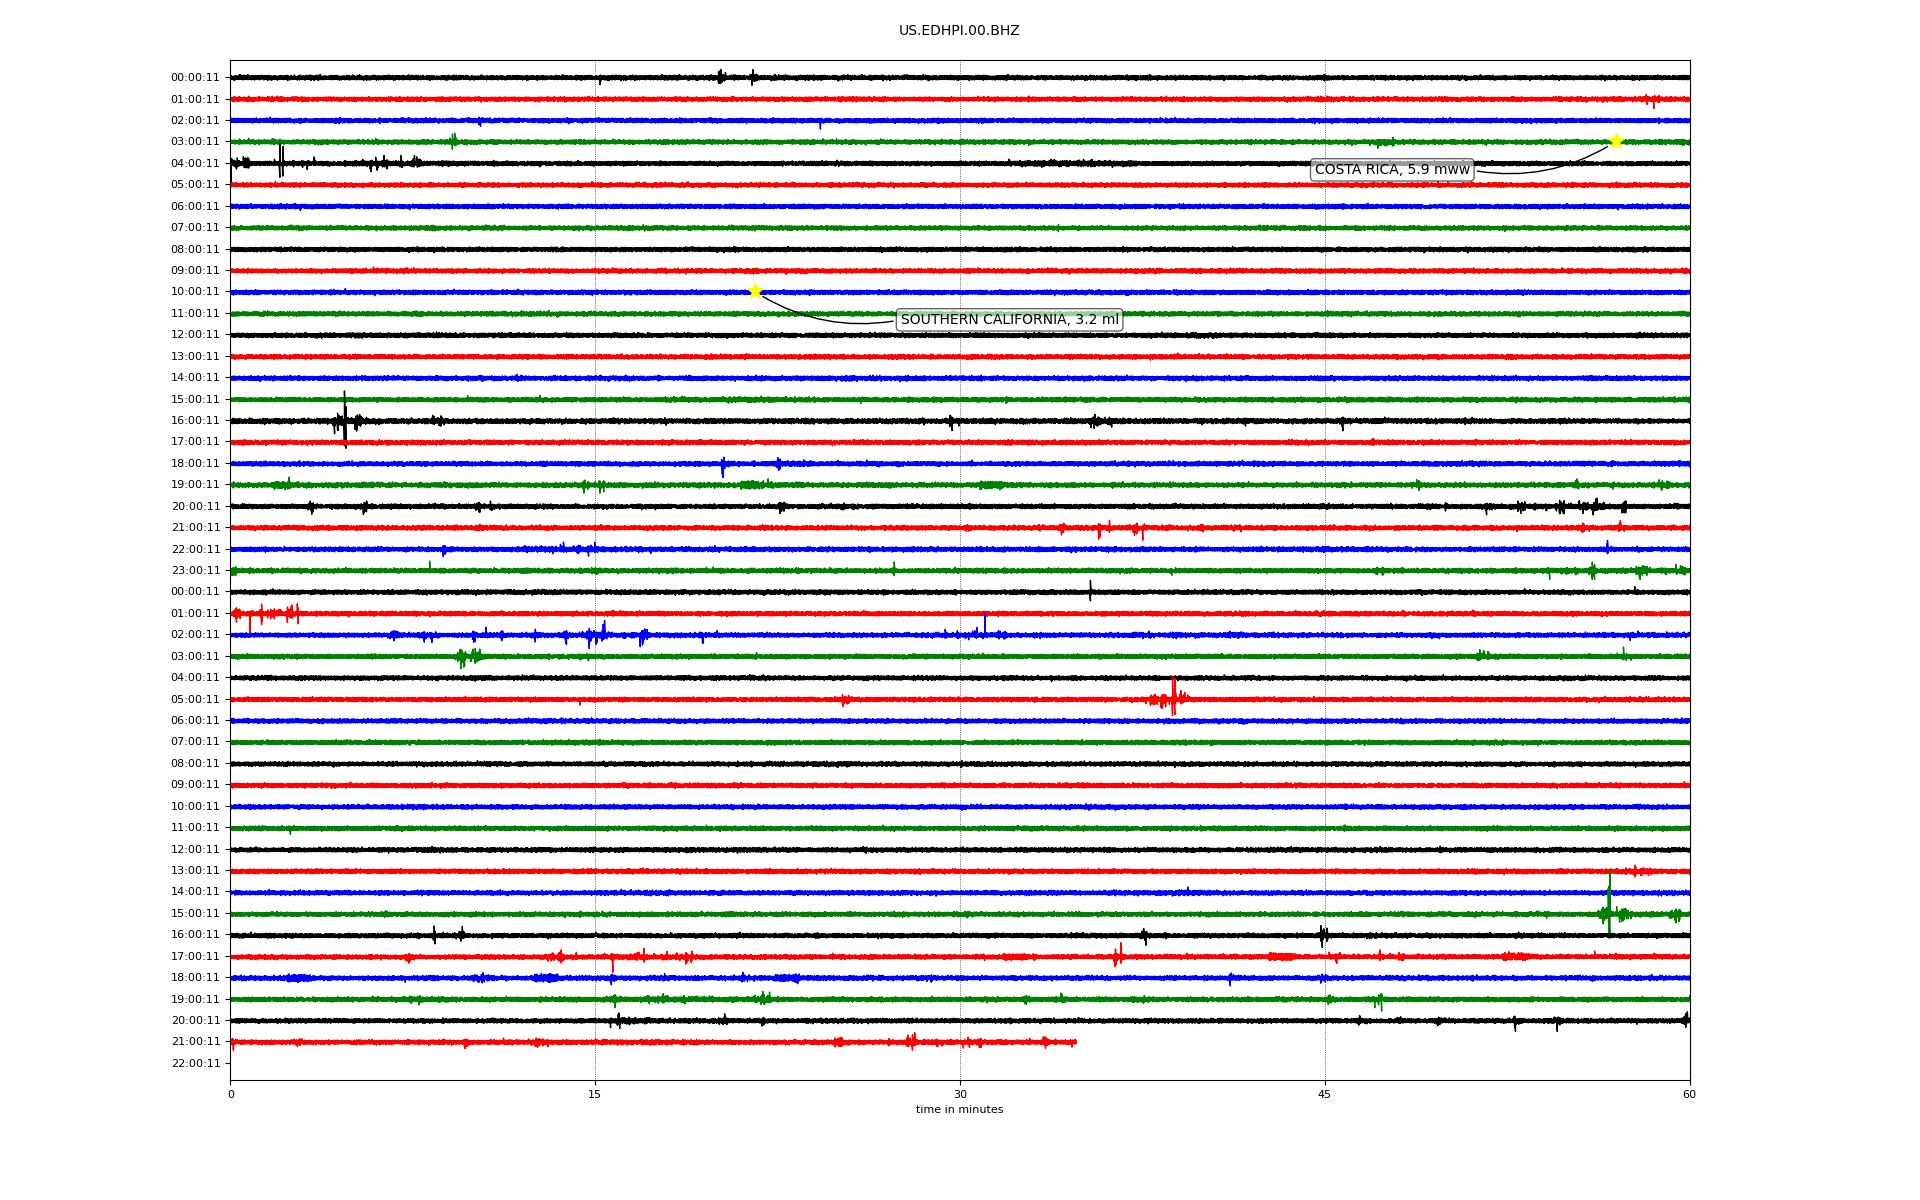Click the first 04:00:11 row label
The width and height of the screenshot is (1920, 1200).
[x=195, y=163]
